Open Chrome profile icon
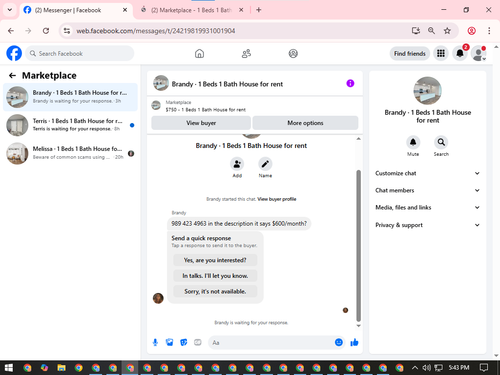Viewport: 500px width, 375px height. (471, 31)
